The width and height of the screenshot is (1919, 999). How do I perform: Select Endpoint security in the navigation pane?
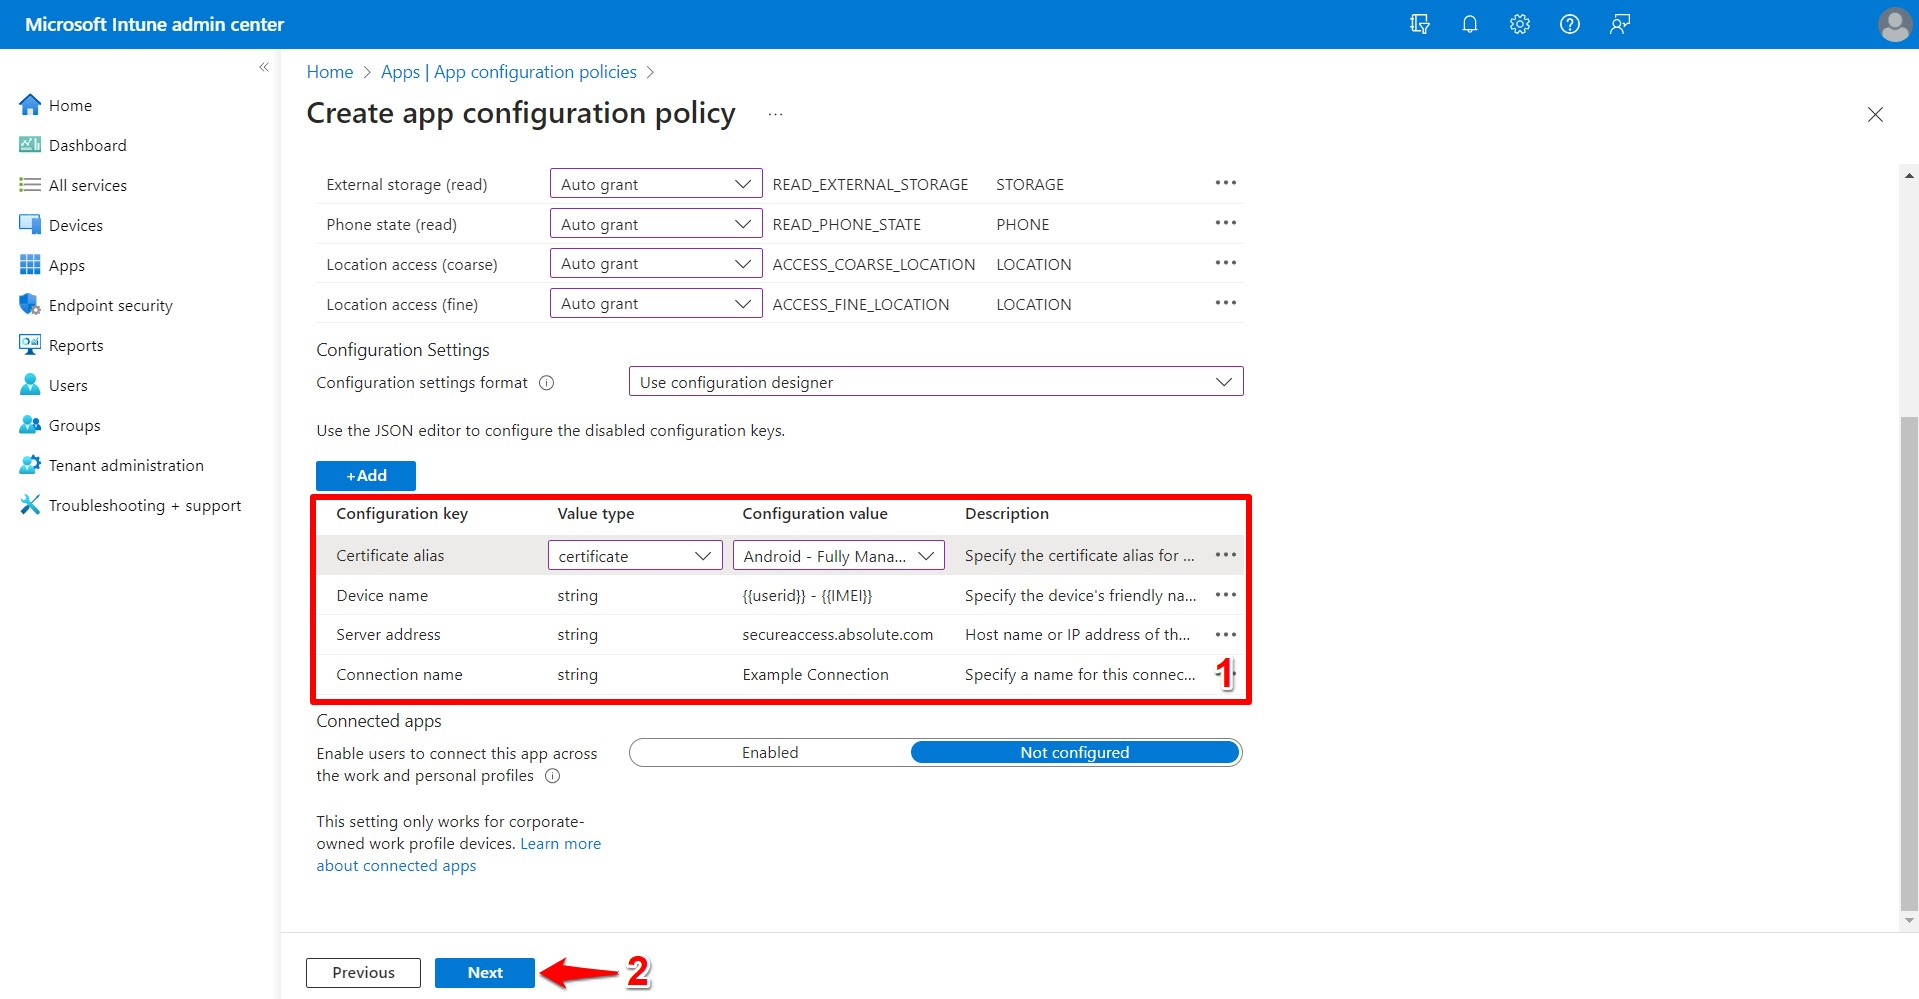(x=110, y=304)
